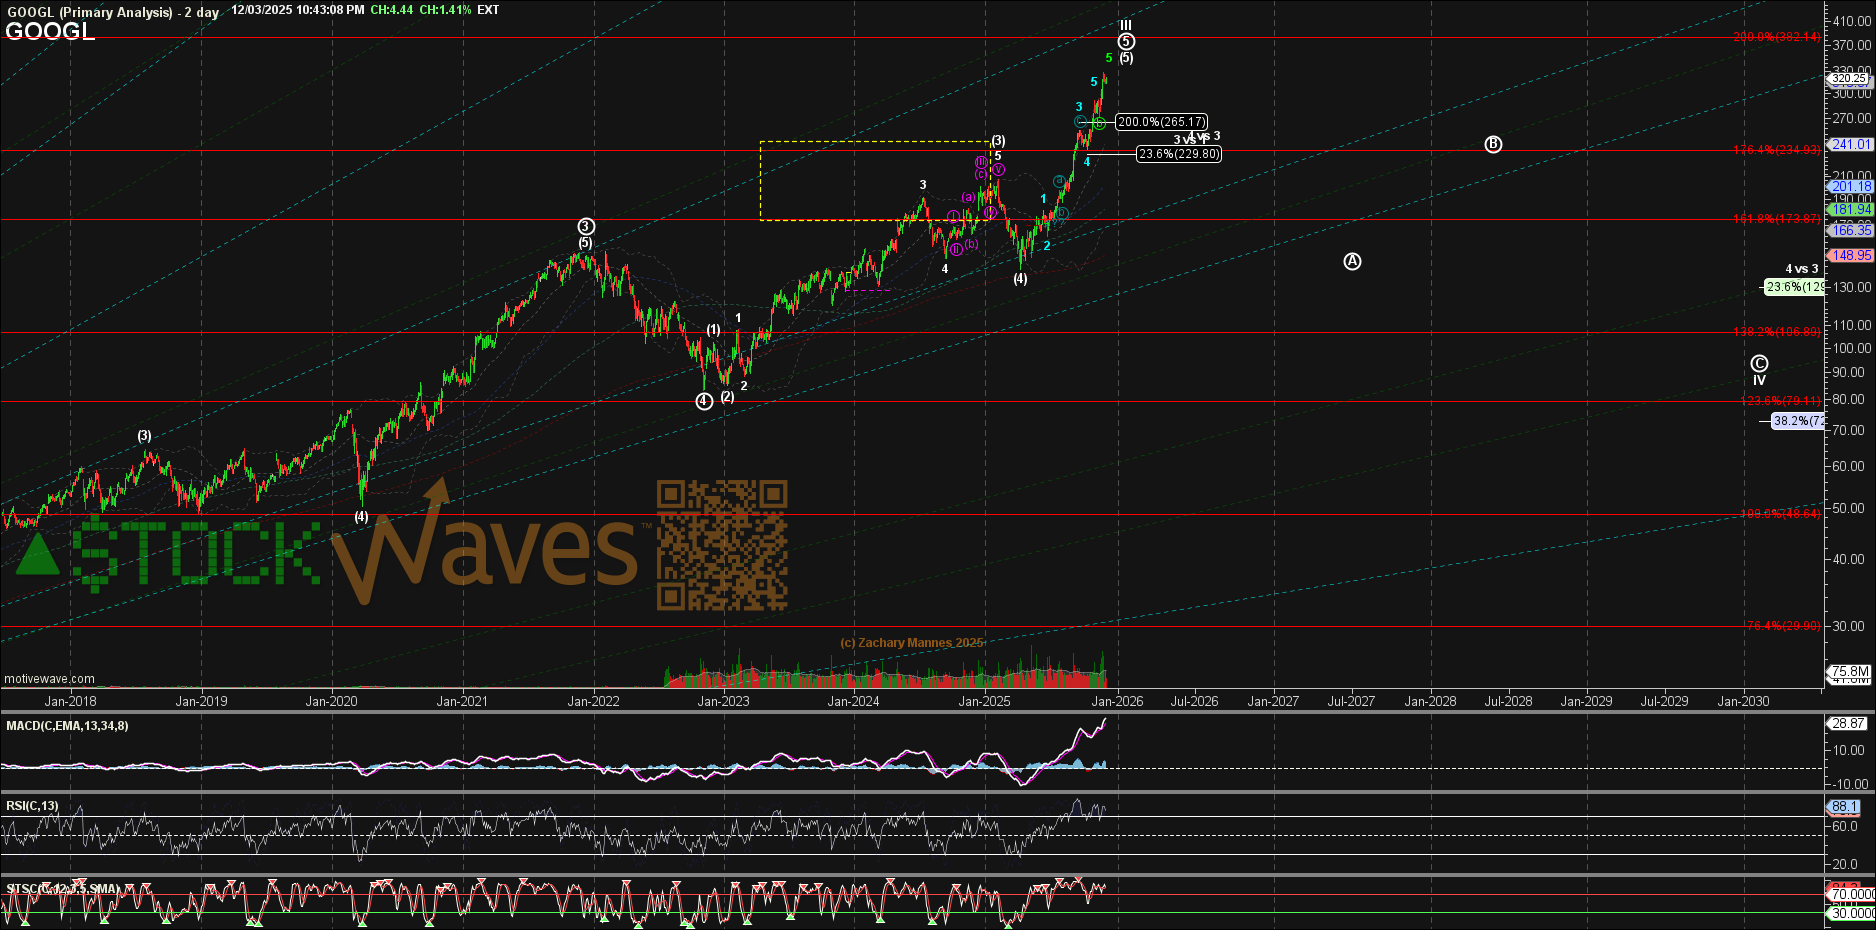Click the circled C wave label above IV
Viewport: 1876px width, 930px height.
pyautogui.click(x=1759, y=364)
